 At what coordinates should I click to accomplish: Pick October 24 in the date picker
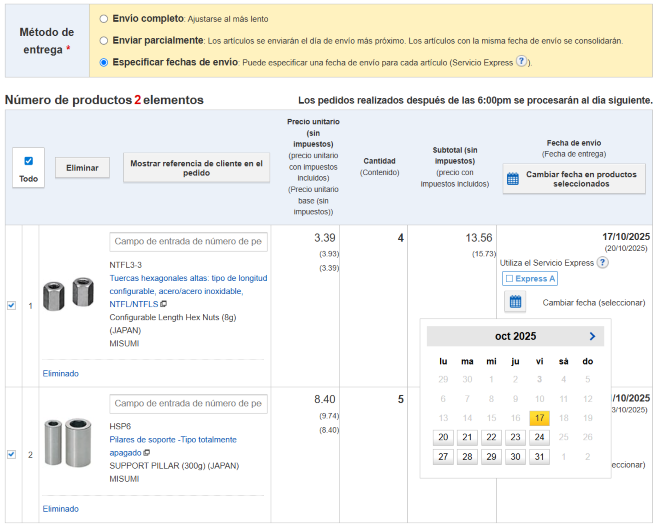tap(539, 437)
